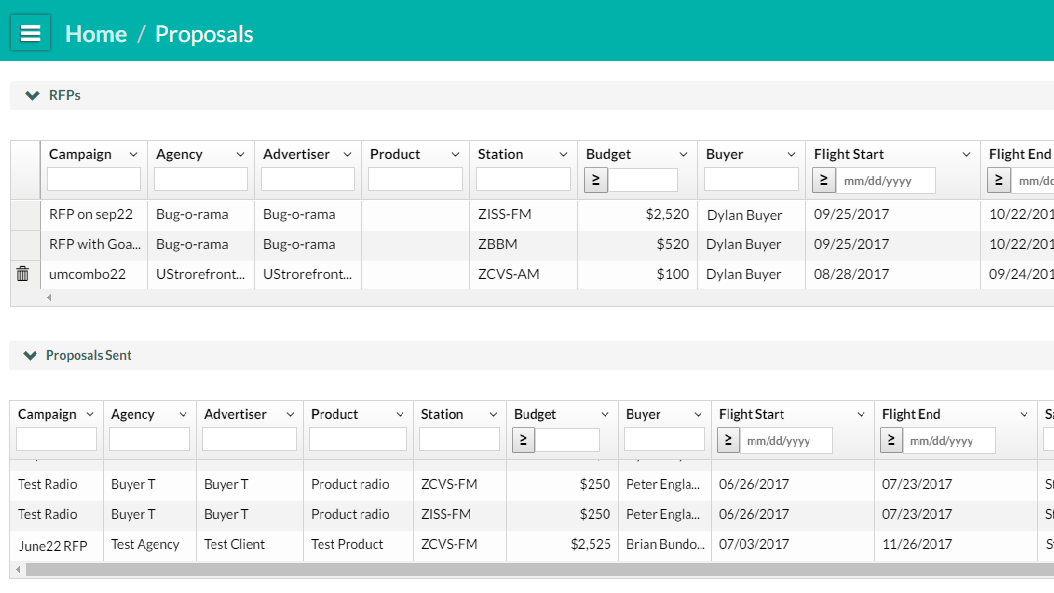The width and height of the screenshot is (1054, 593).
Task: Open Flight Start column menu in RFPs
Action: pyautogui.click(x=966, y=155)
